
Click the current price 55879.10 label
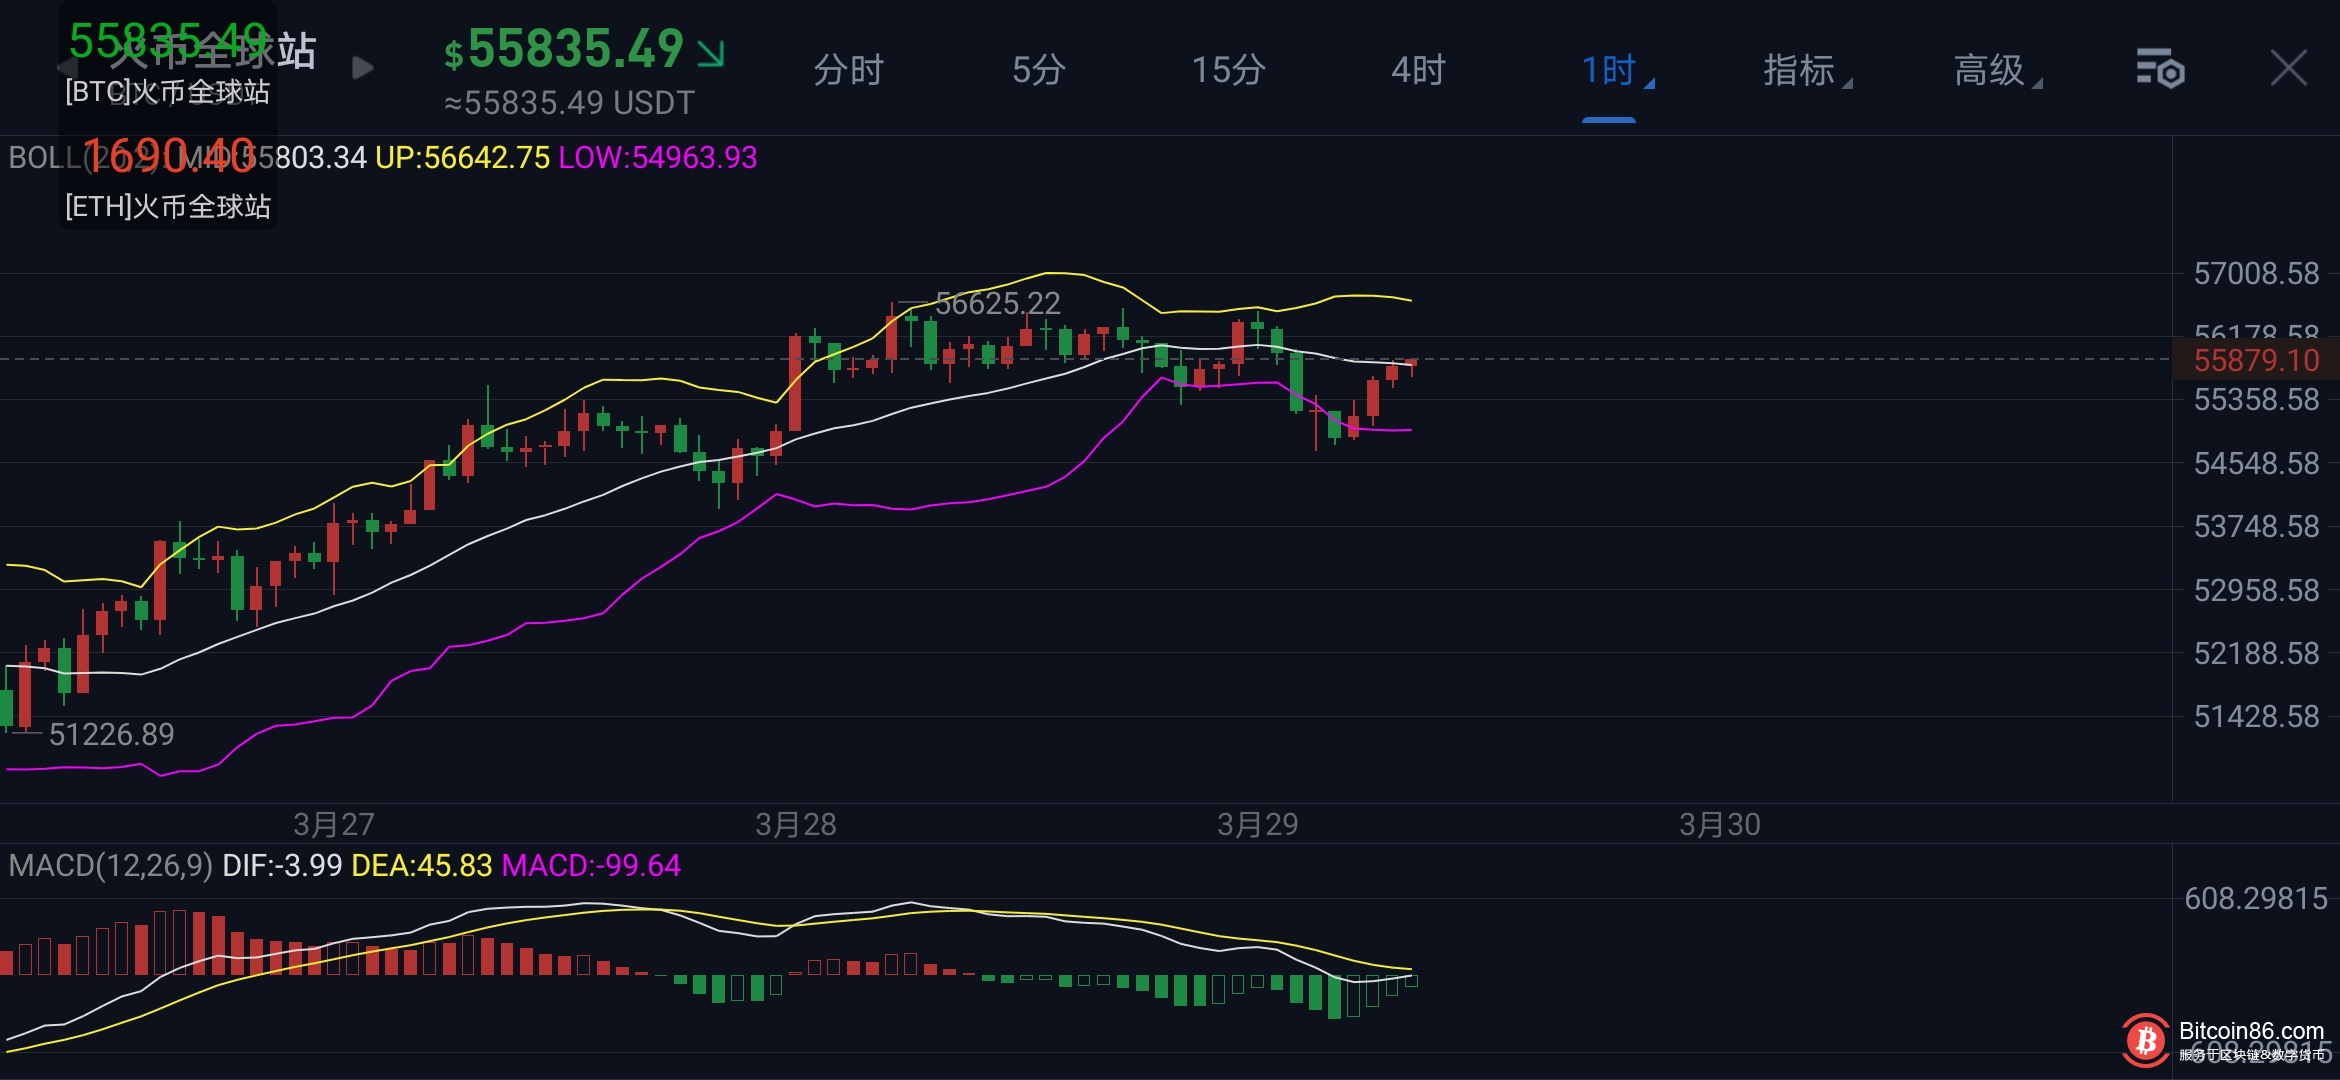click(x=2256, y=360)
